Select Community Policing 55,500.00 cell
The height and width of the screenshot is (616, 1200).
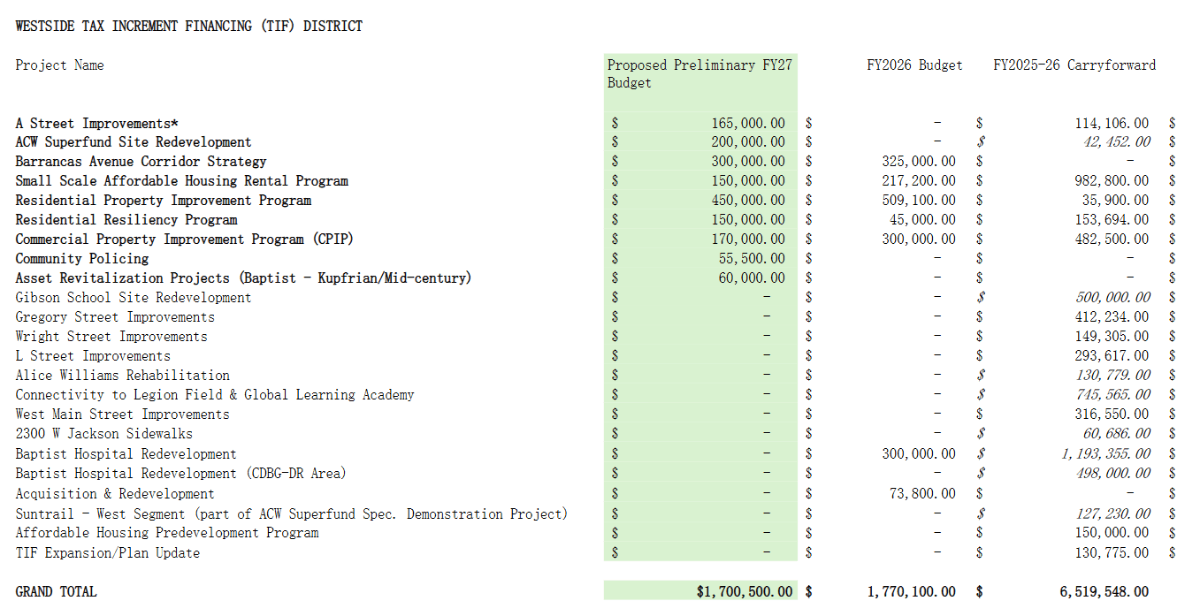click(x=752, y=258)
